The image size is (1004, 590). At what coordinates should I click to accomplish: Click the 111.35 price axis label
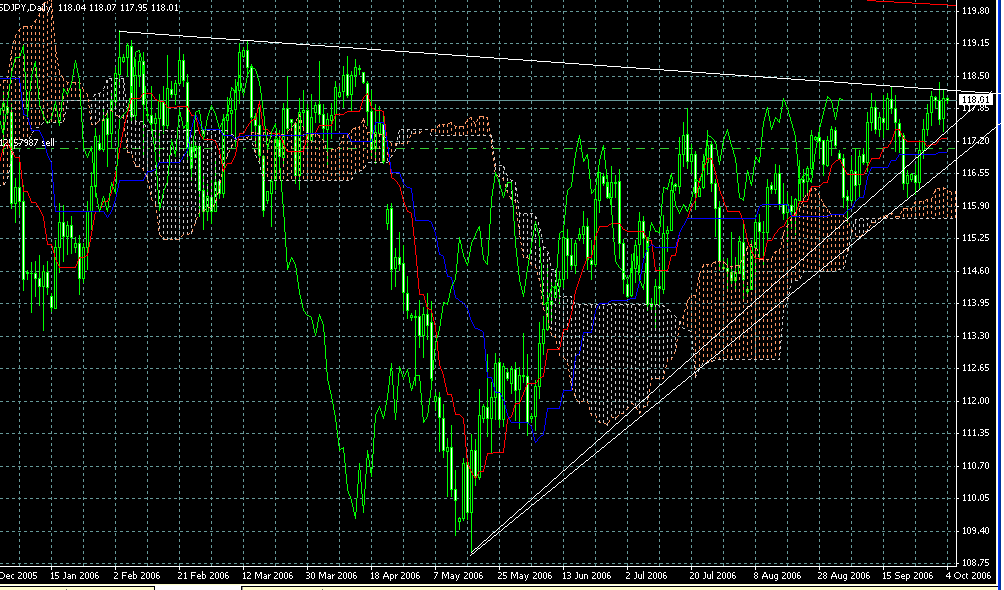[x=976, y=433]
